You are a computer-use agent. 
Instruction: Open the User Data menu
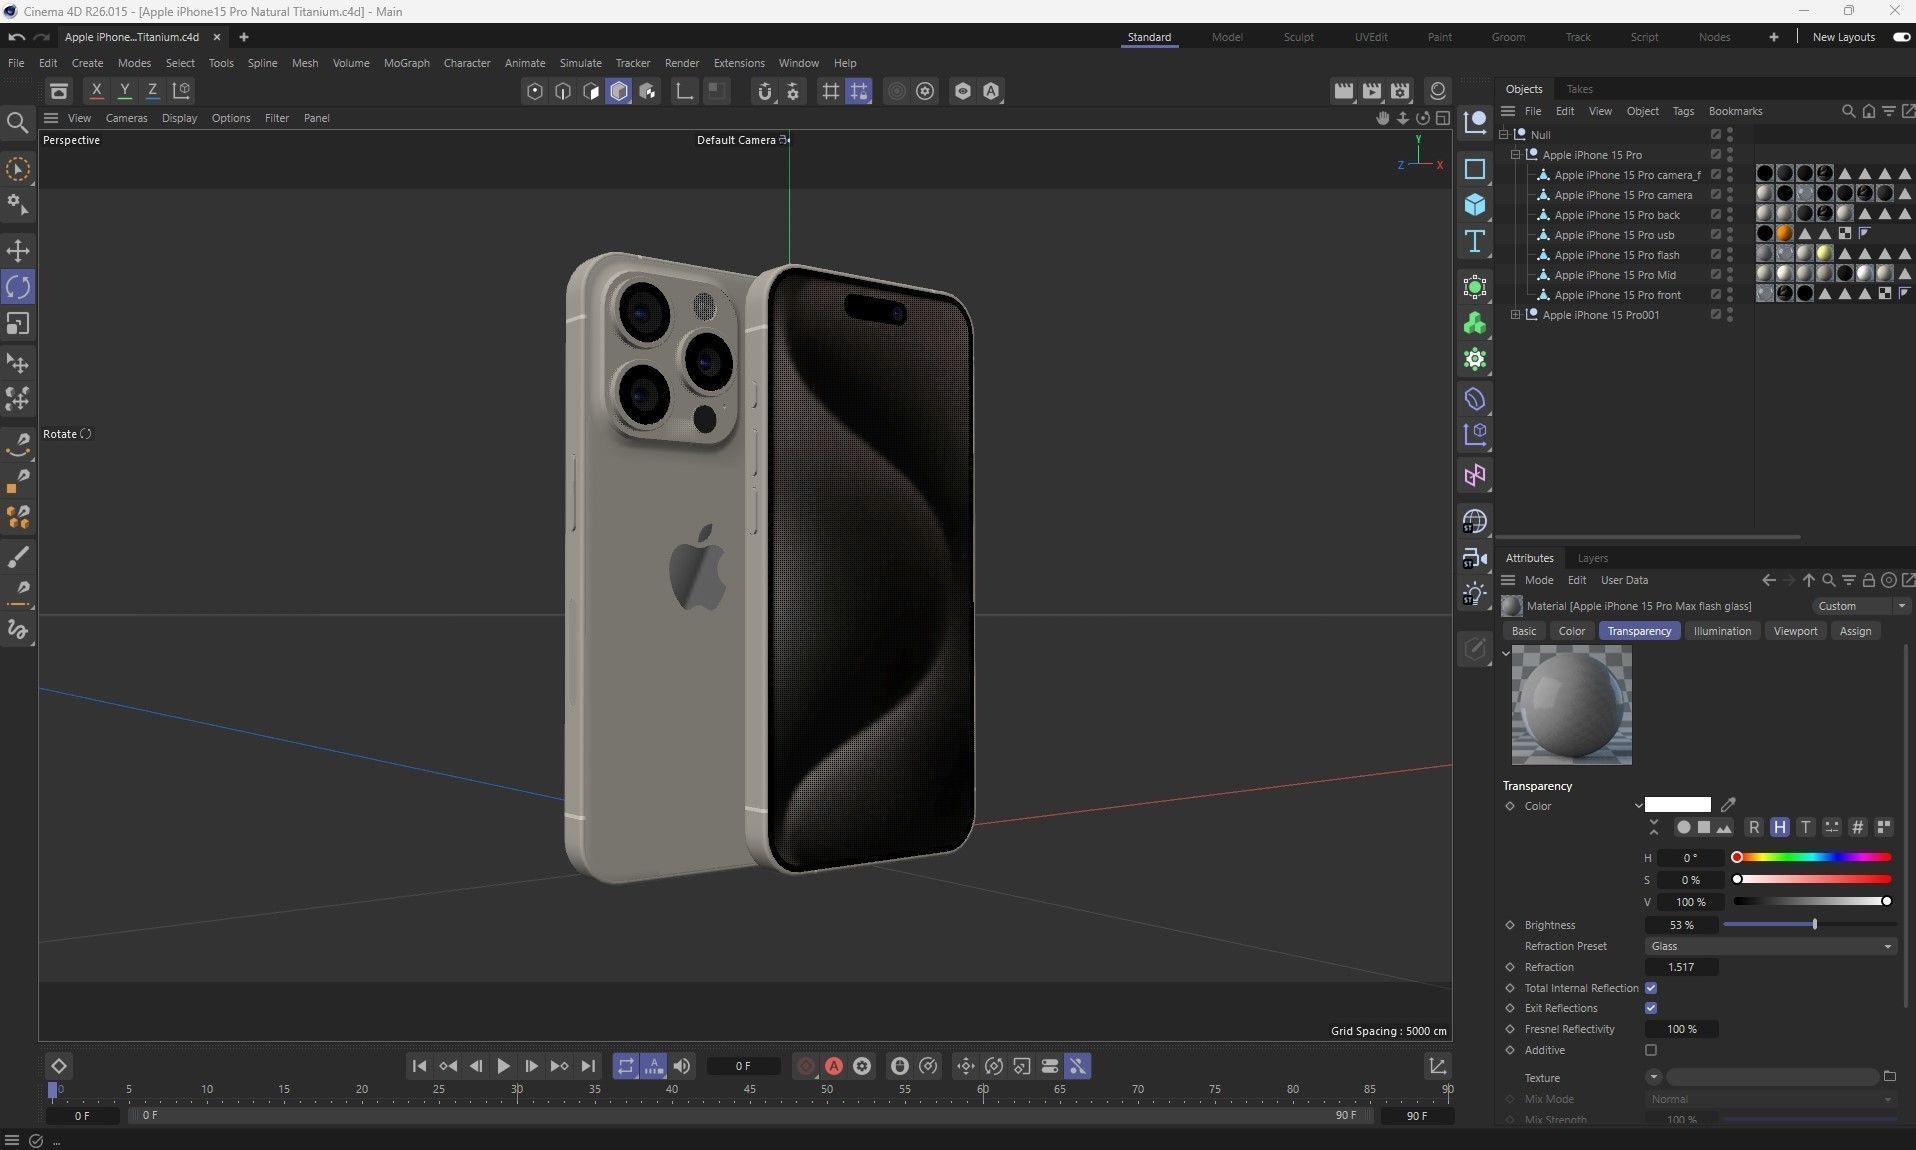click(1624, 580)
